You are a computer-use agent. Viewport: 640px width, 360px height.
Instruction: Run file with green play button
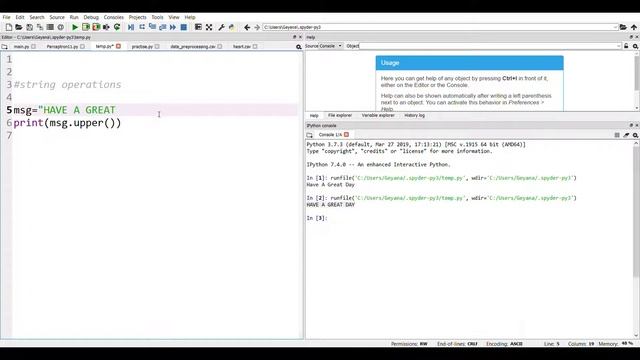(x=75, y=27)
